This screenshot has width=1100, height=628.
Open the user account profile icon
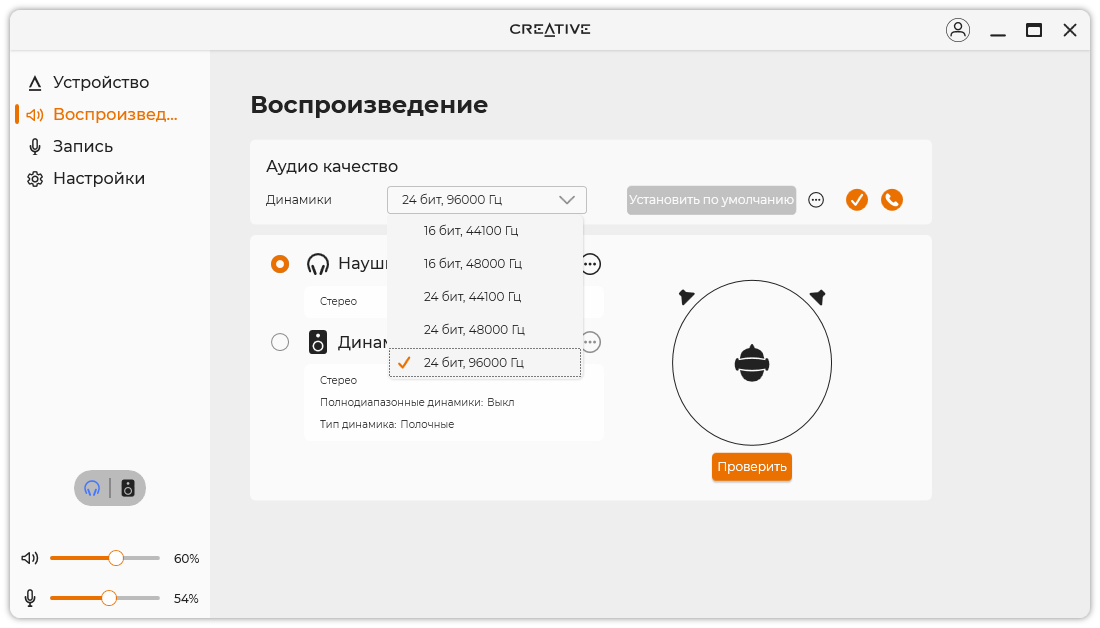[958, 30]
